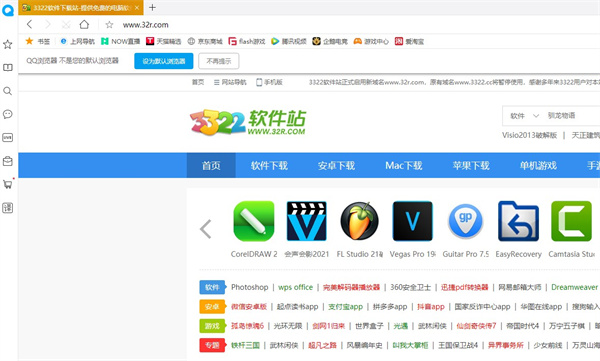Open 手机版 link

[269, 82]
